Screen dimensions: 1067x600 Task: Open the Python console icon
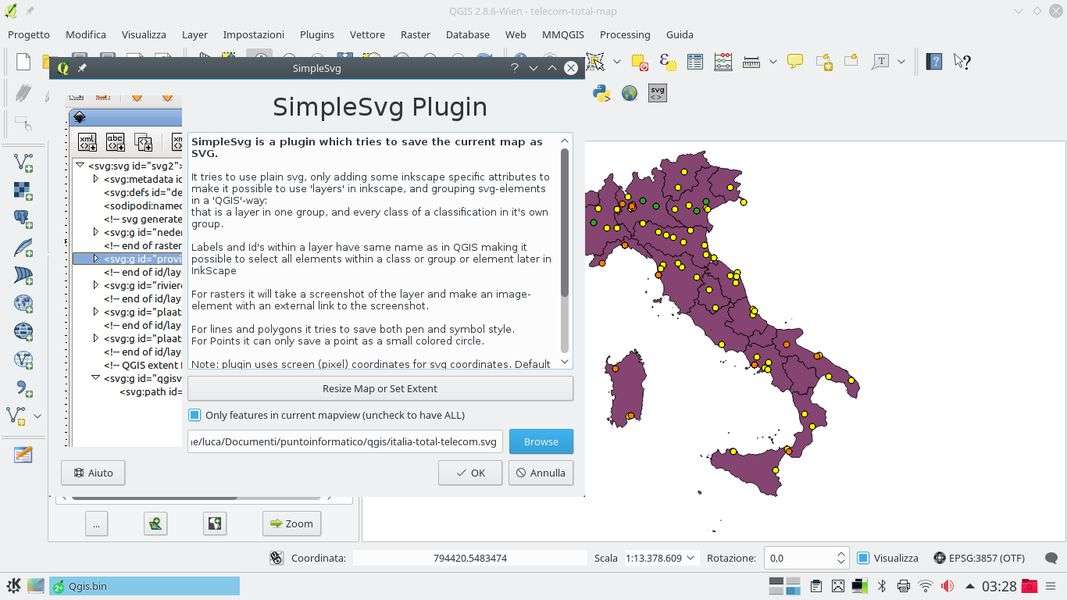pos(601,93)
